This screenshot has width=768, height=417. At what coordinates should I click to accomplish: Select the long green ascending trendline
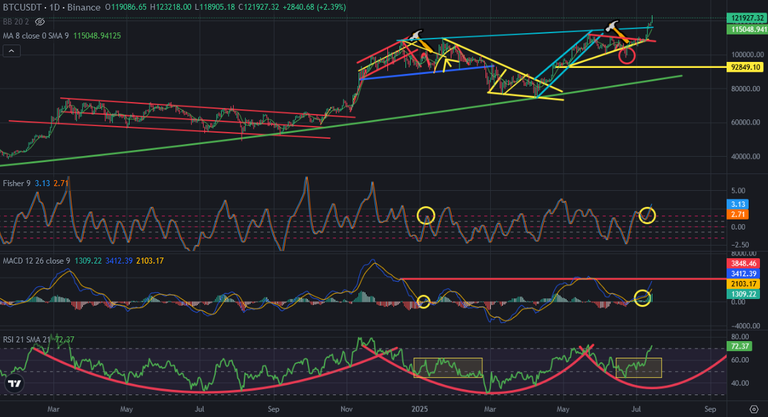point(340,122)
